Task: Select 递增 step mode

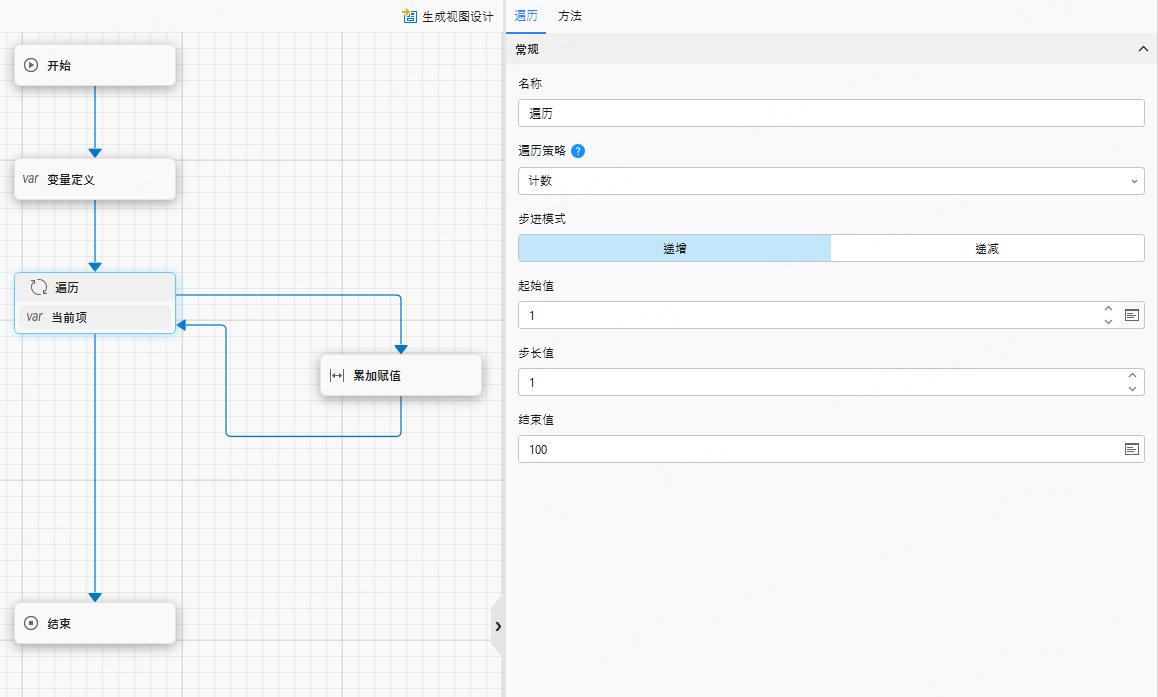Action: click(674, 248)
